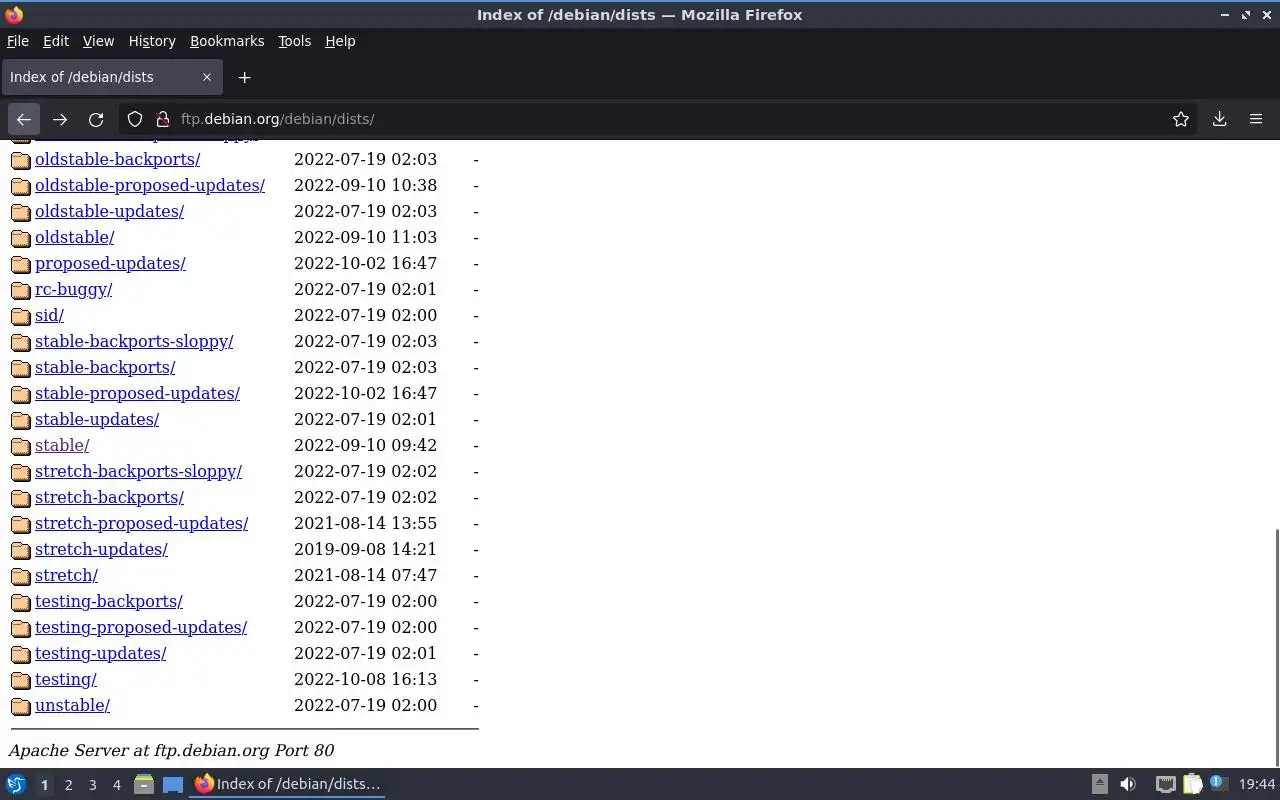Image resolution: width=1280 pixels, height=800 pixels.
Task: Open the oldstable-updates/ directory
Action: 109,211
